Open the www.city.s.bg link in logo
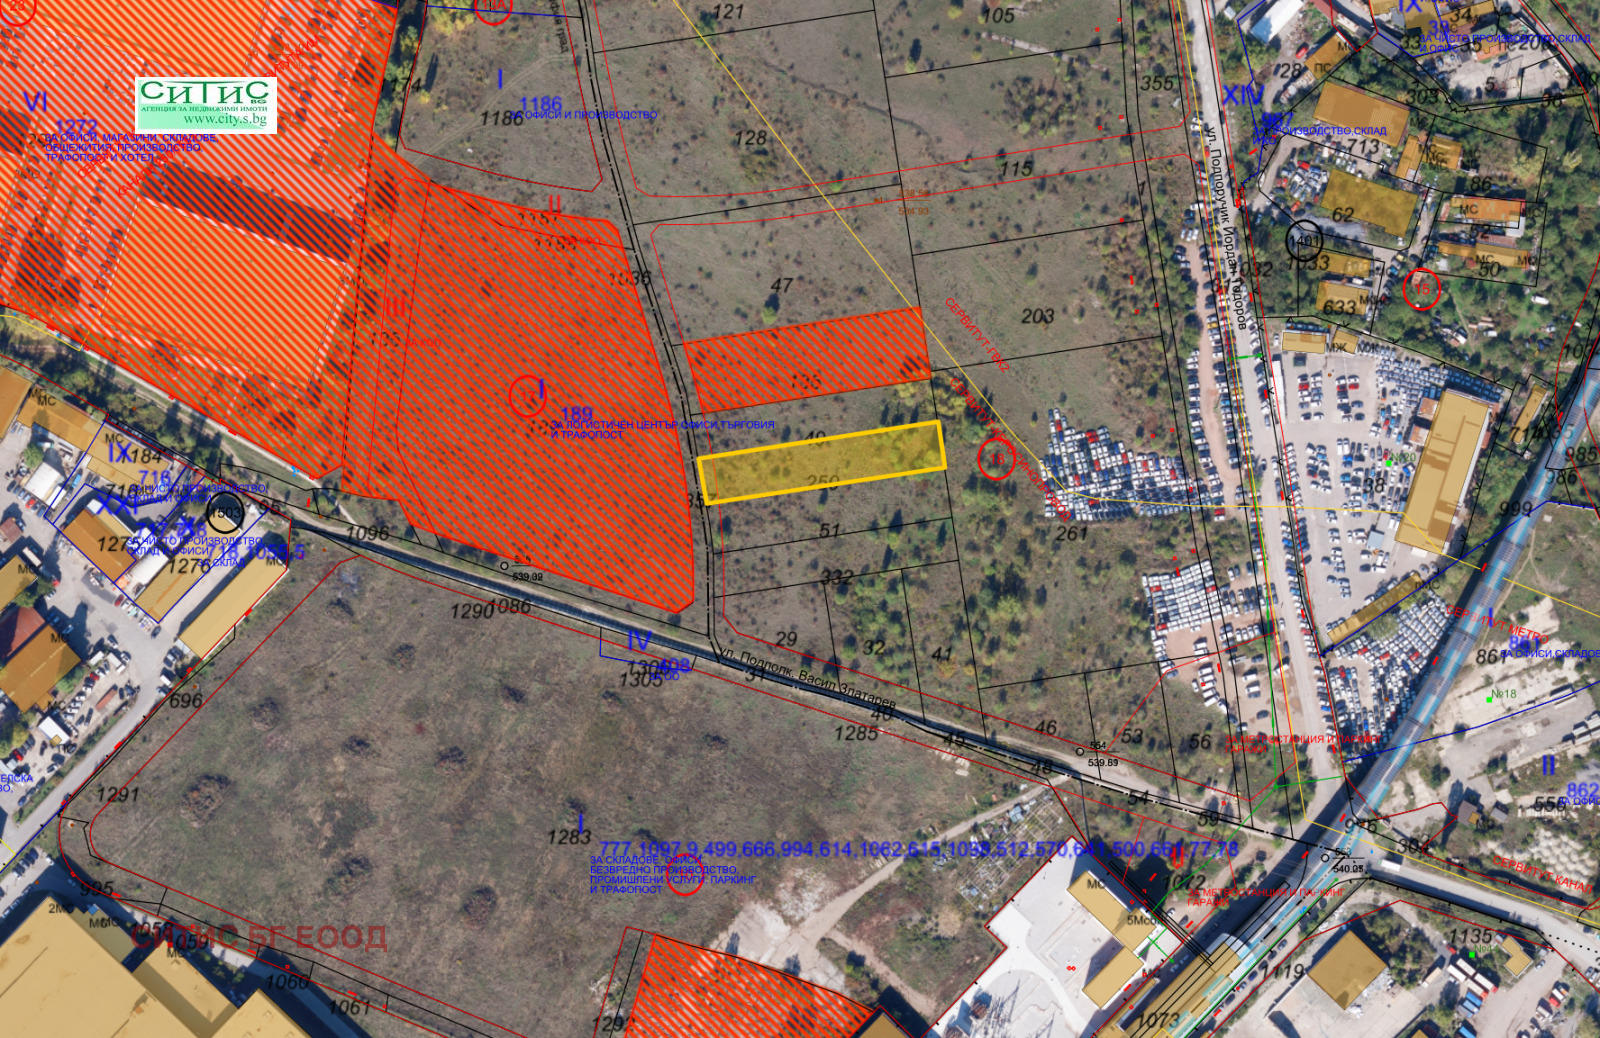This screenshot has height=1038, width=1600. point(224,120)
